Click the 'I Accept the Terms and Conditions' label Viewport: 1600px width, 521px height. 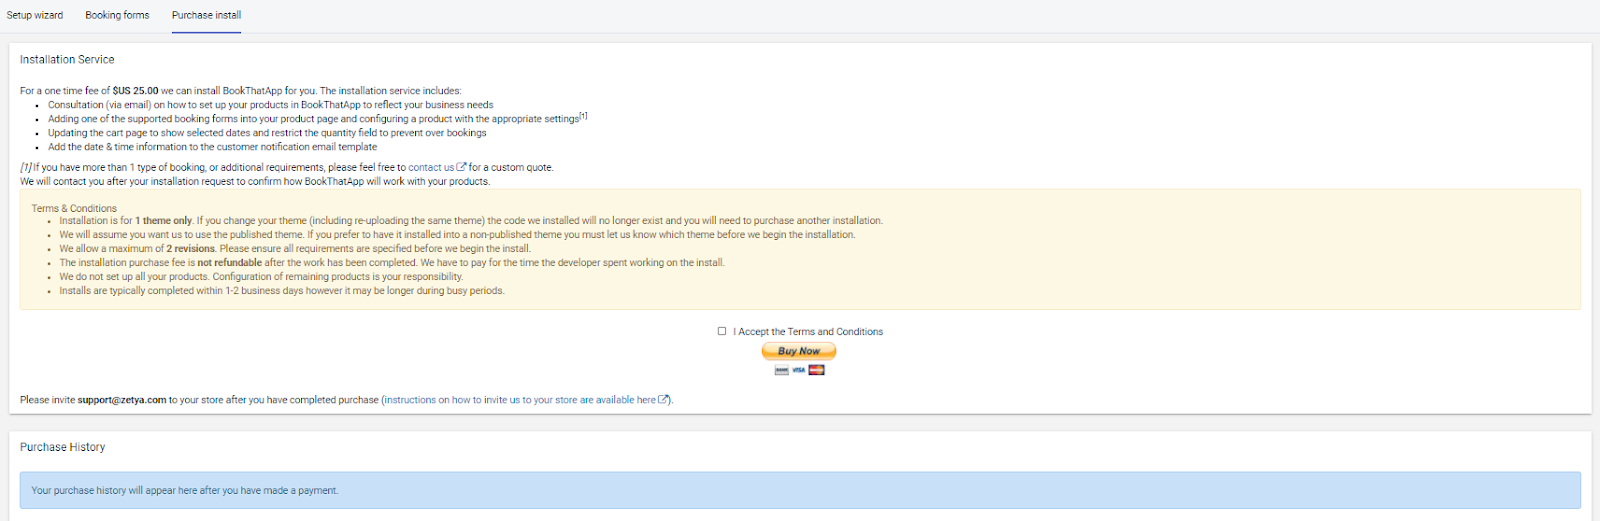tap(810, 332)
